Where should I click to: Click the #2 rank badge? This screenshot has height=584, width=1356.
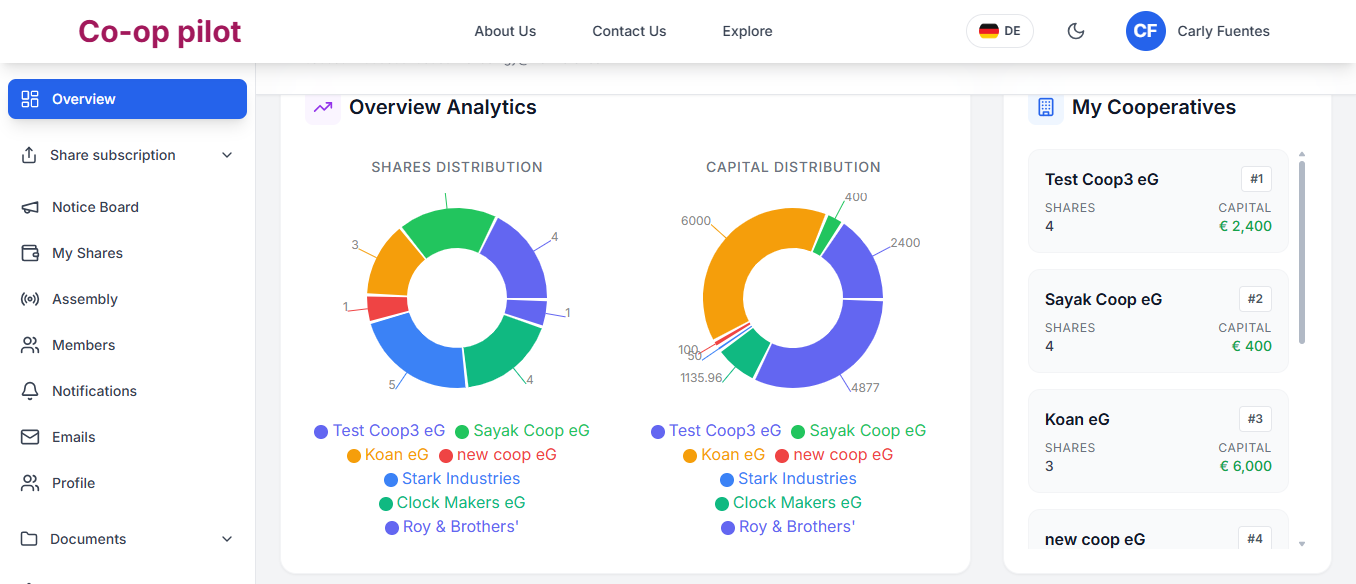pyautogui.click(x=1256, y=299)
